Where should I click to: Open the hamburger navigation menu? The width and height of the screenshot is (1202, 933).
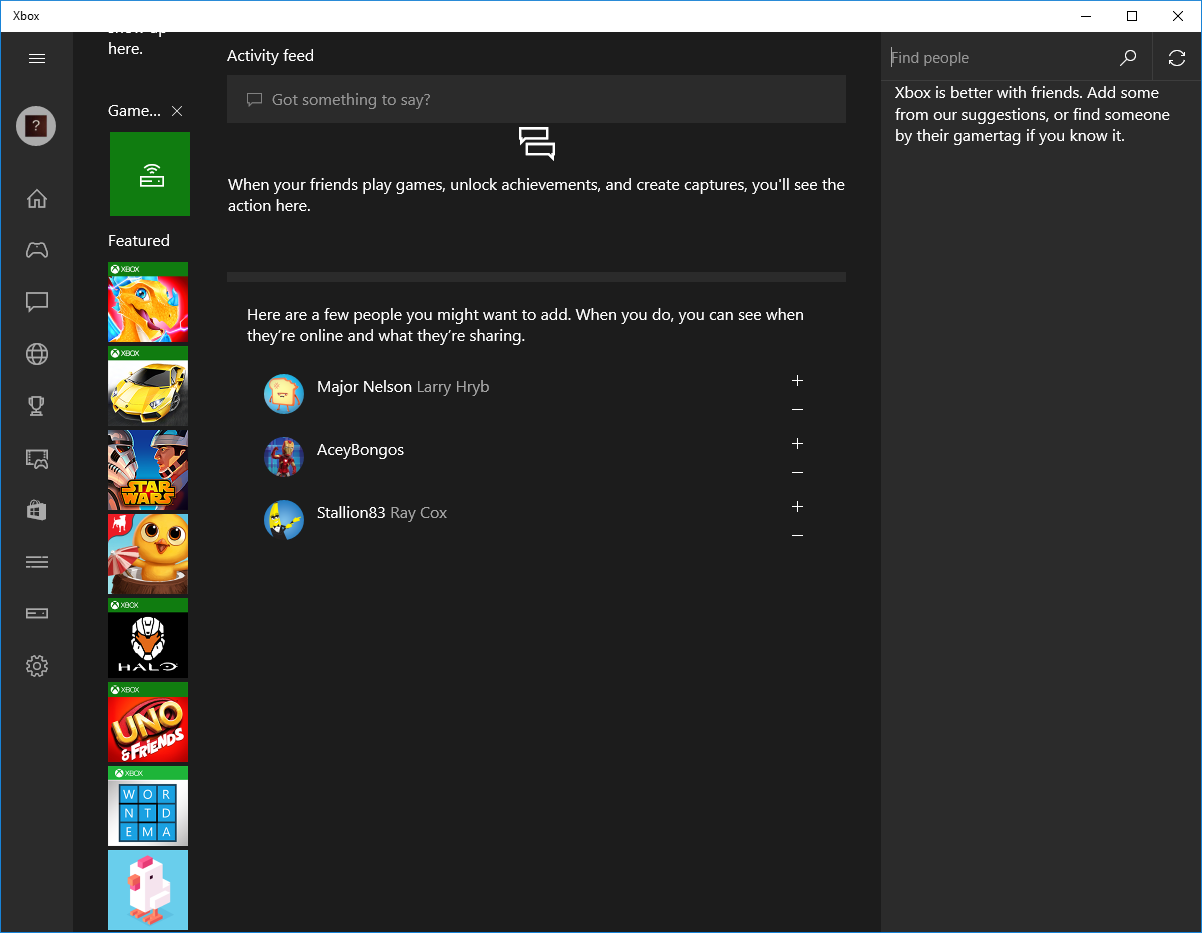pos(37,58)
